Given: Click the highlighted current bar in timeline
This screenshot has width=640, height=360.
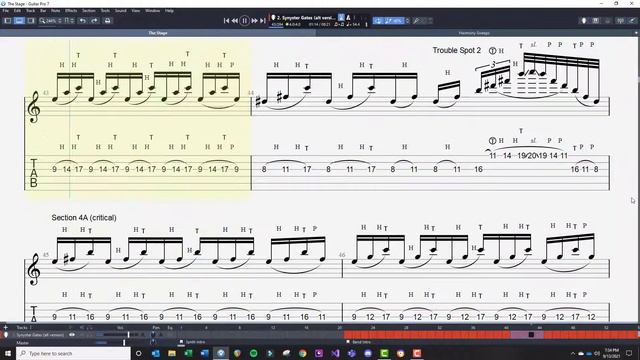Looking at the screenshot, I should tap(531, 335).
